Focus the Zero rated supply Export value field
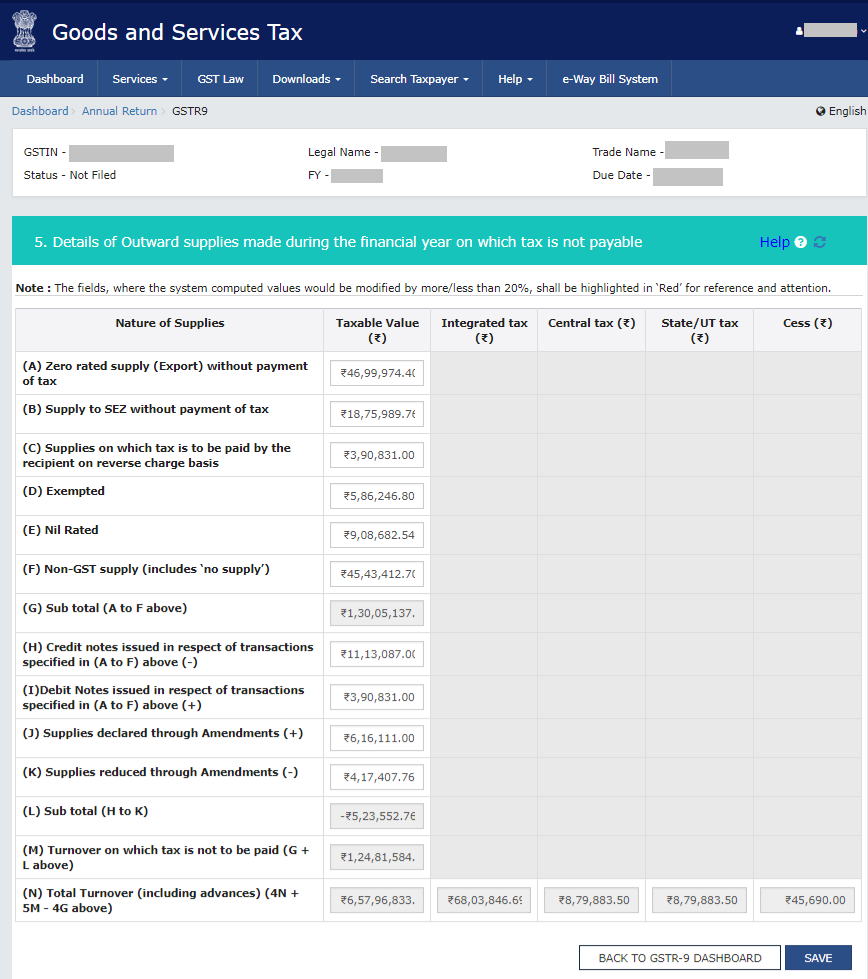Image resolution: width=868 pixels, height=979 pixels. [x=377, y=374]
